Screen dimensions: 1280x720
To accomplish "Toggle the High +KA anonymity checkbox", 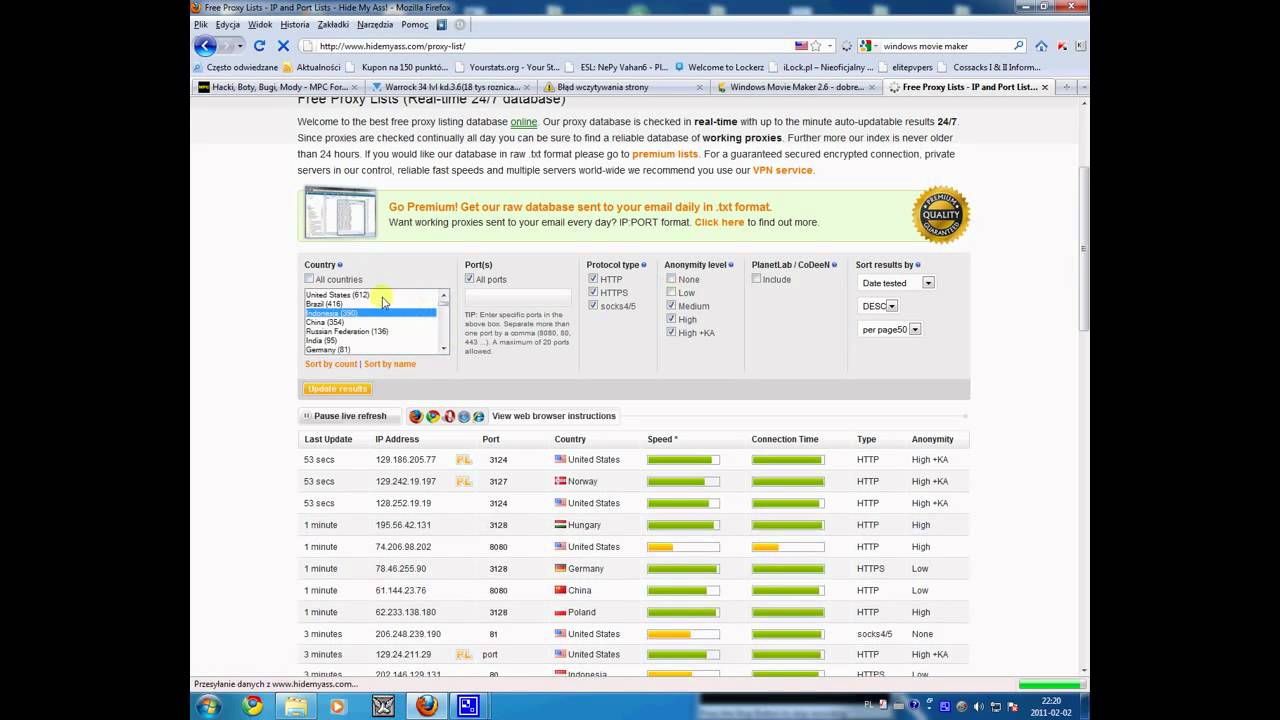I will [x=671, y=331].
